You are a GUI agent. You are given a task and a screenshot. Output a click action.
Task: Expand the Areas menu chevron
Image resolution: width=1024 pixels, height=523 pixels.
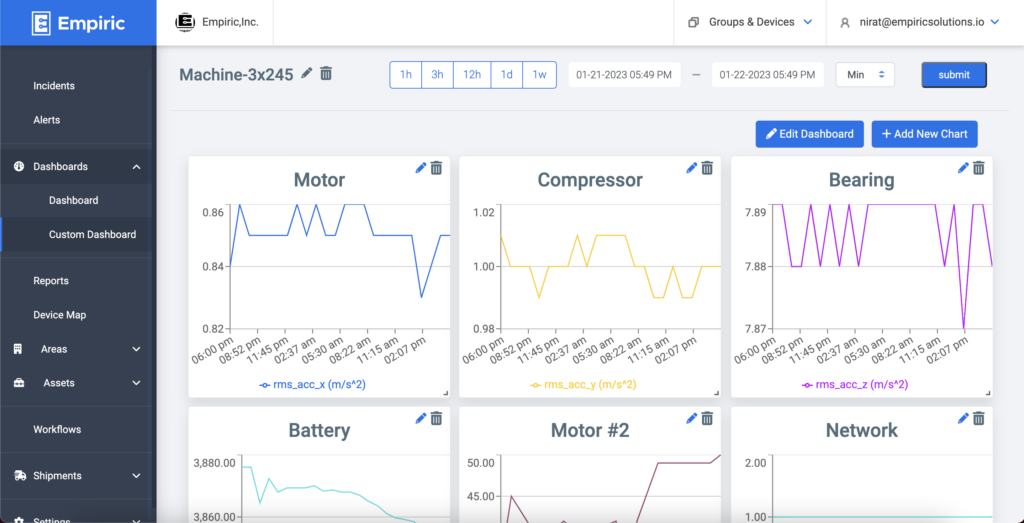(x=136, y=349)
